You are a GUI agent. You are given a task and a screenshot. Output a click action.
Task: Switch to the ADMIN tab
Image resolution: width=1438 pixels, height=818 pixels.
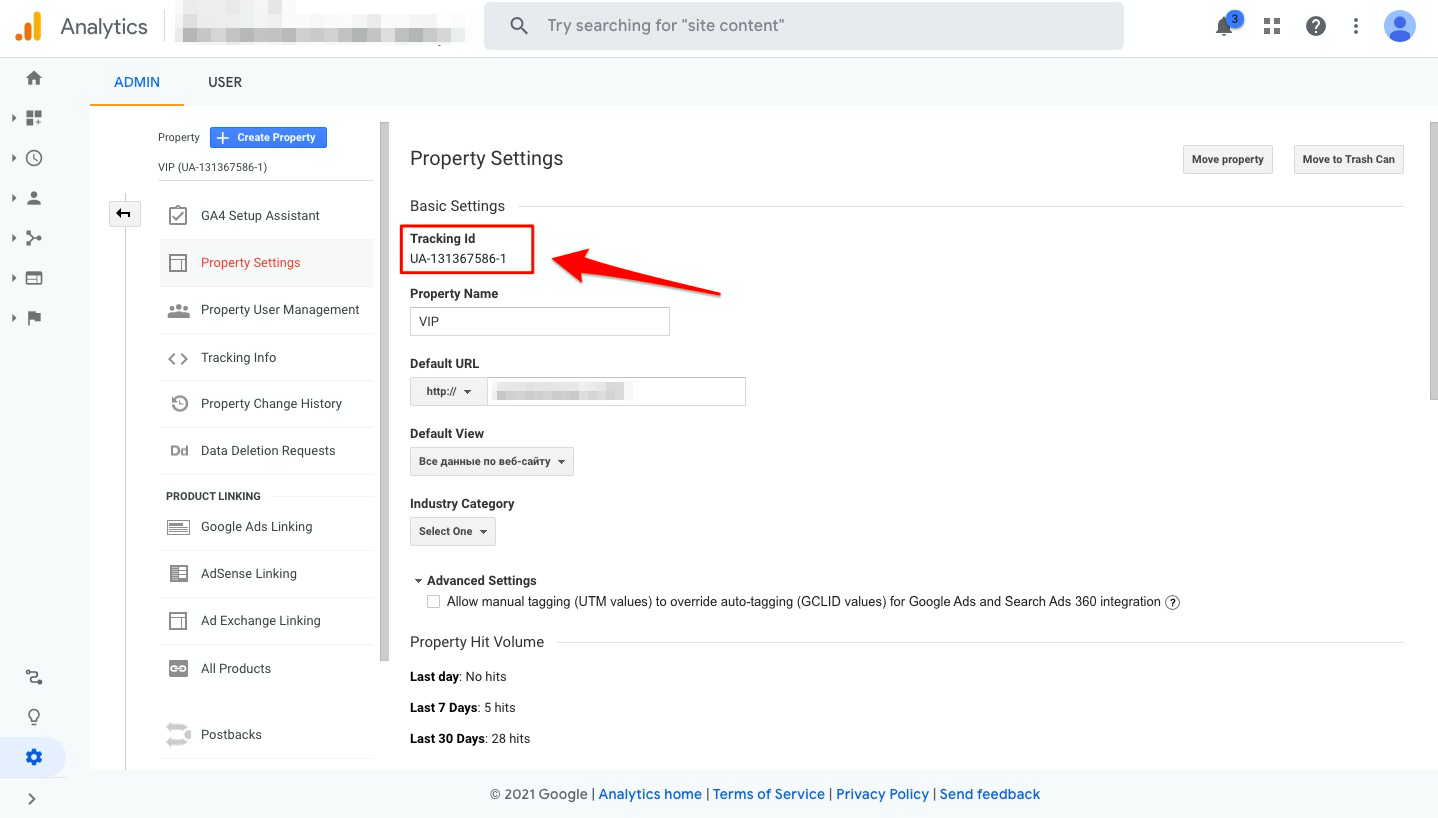click(x=137, y=82)
